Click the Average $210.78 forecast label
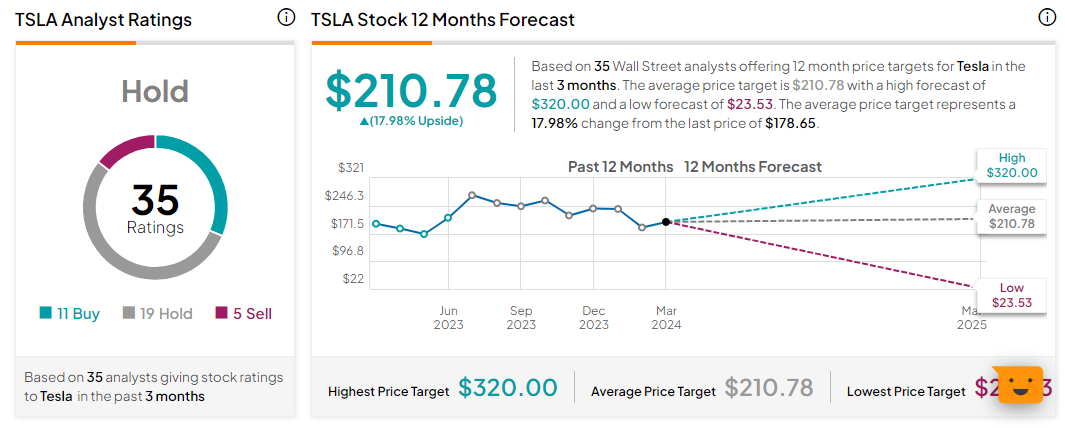Image resolution: width=1065 pixels, height=428 pixels. pyautogui.click(x=1012, y=216)
